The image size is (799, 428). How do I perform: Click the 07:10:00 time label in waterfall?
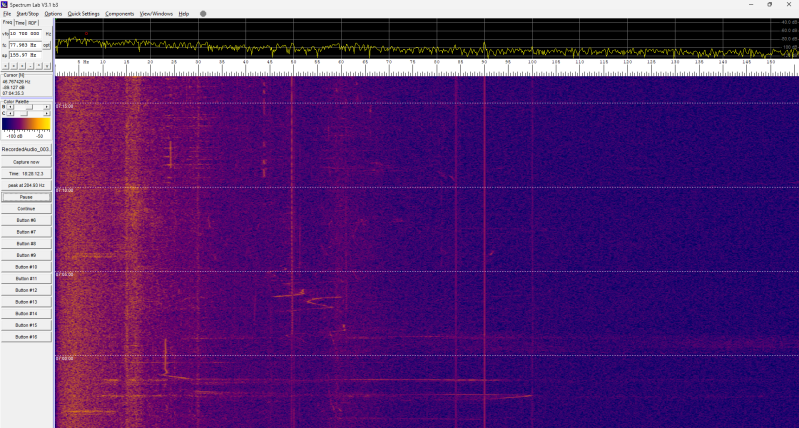65,190
